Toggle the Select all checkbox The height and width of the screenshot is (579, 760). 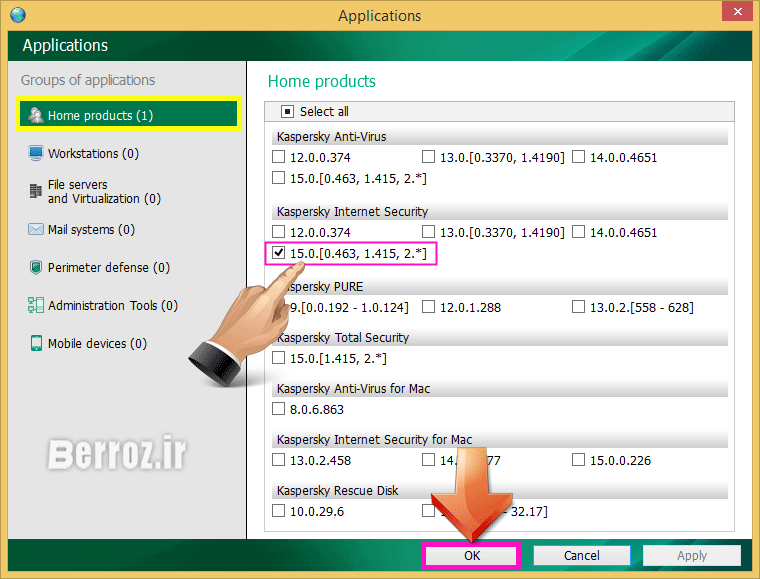pyautogui.click(x=287, y=112)
